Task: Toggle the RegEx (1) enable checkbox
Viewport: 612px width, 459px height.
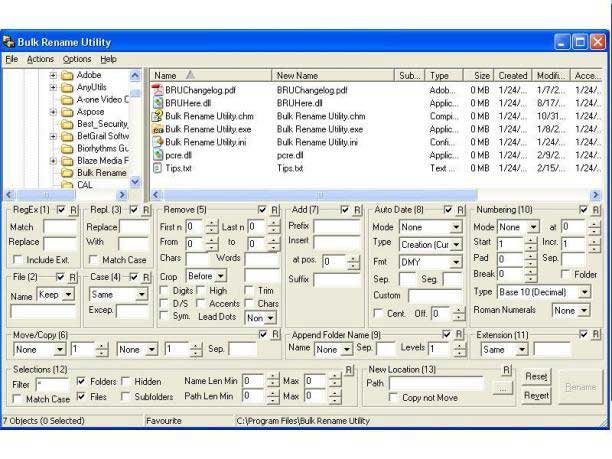Action: coord(61,210)
